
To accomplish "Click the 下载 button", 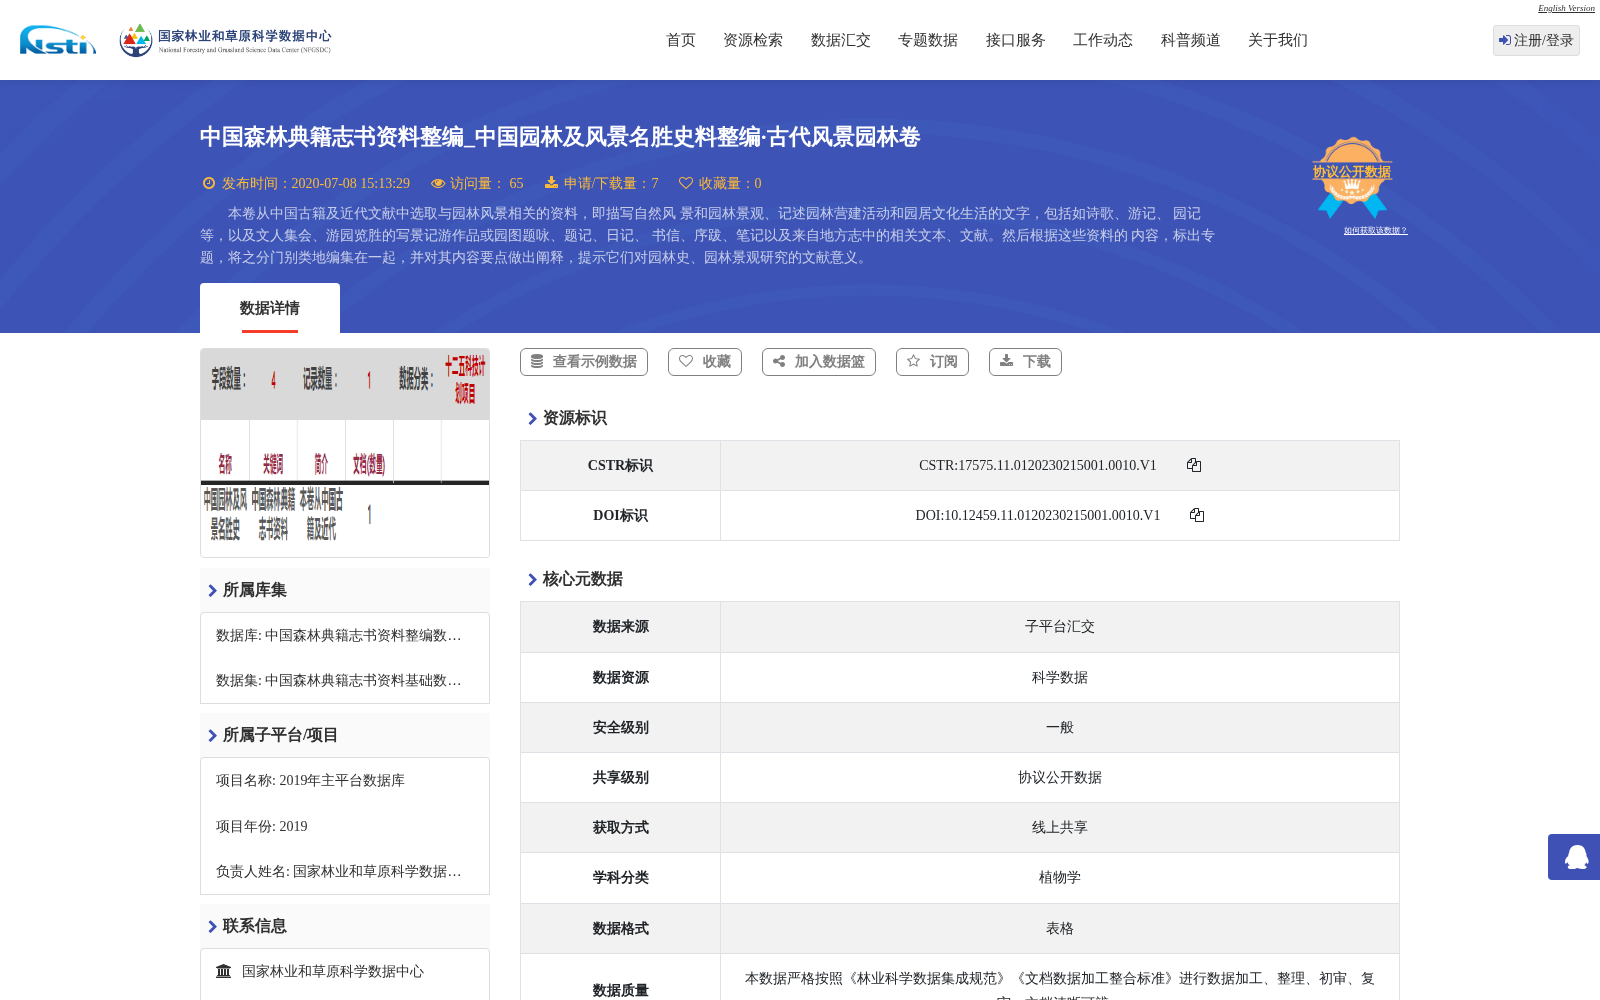I will point(1025,362).
